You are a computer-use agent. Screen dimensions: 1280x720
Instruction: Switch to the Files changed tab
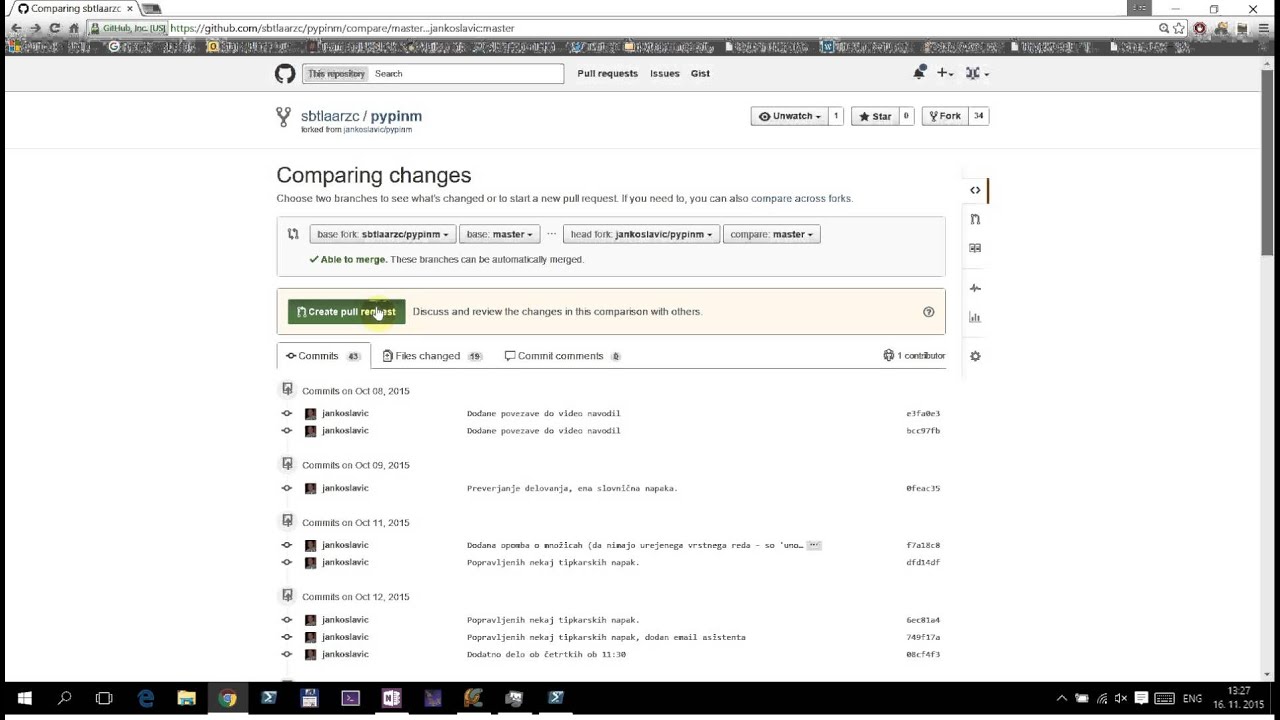pos(432,356)
